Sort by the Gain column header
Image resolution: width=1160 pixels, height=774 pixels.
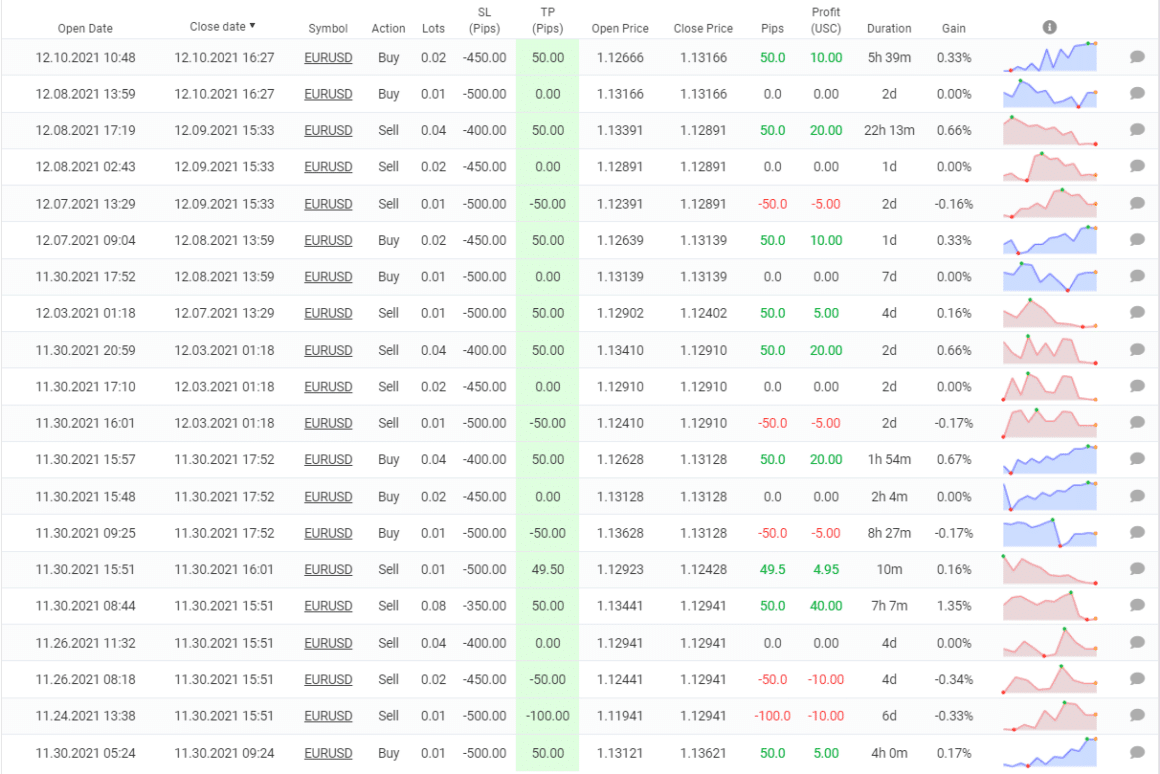(x=953, y=28)
